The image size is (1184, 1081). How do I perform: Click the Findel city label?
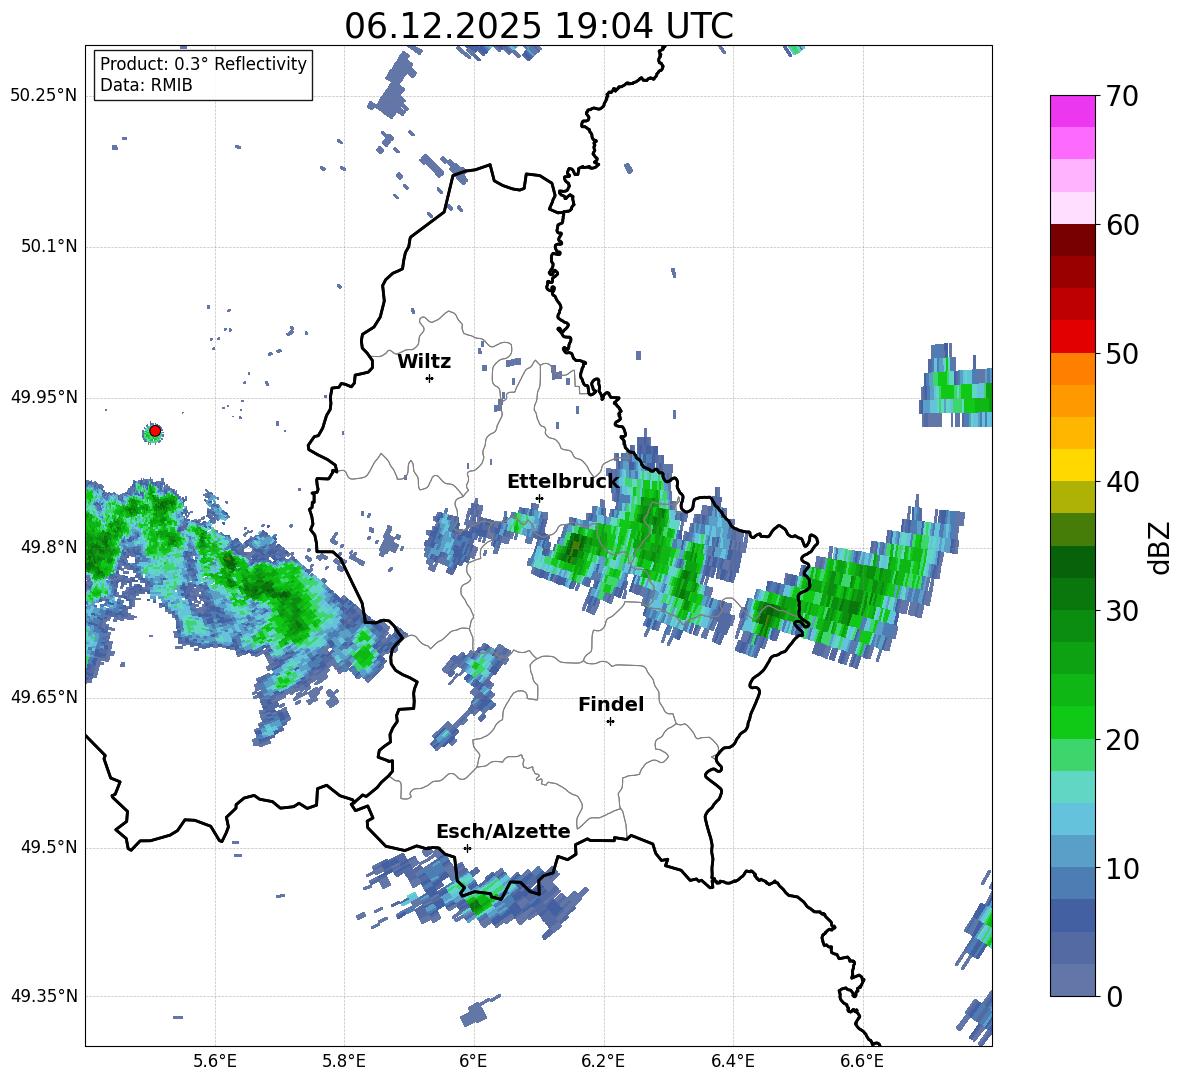point(611,704)
